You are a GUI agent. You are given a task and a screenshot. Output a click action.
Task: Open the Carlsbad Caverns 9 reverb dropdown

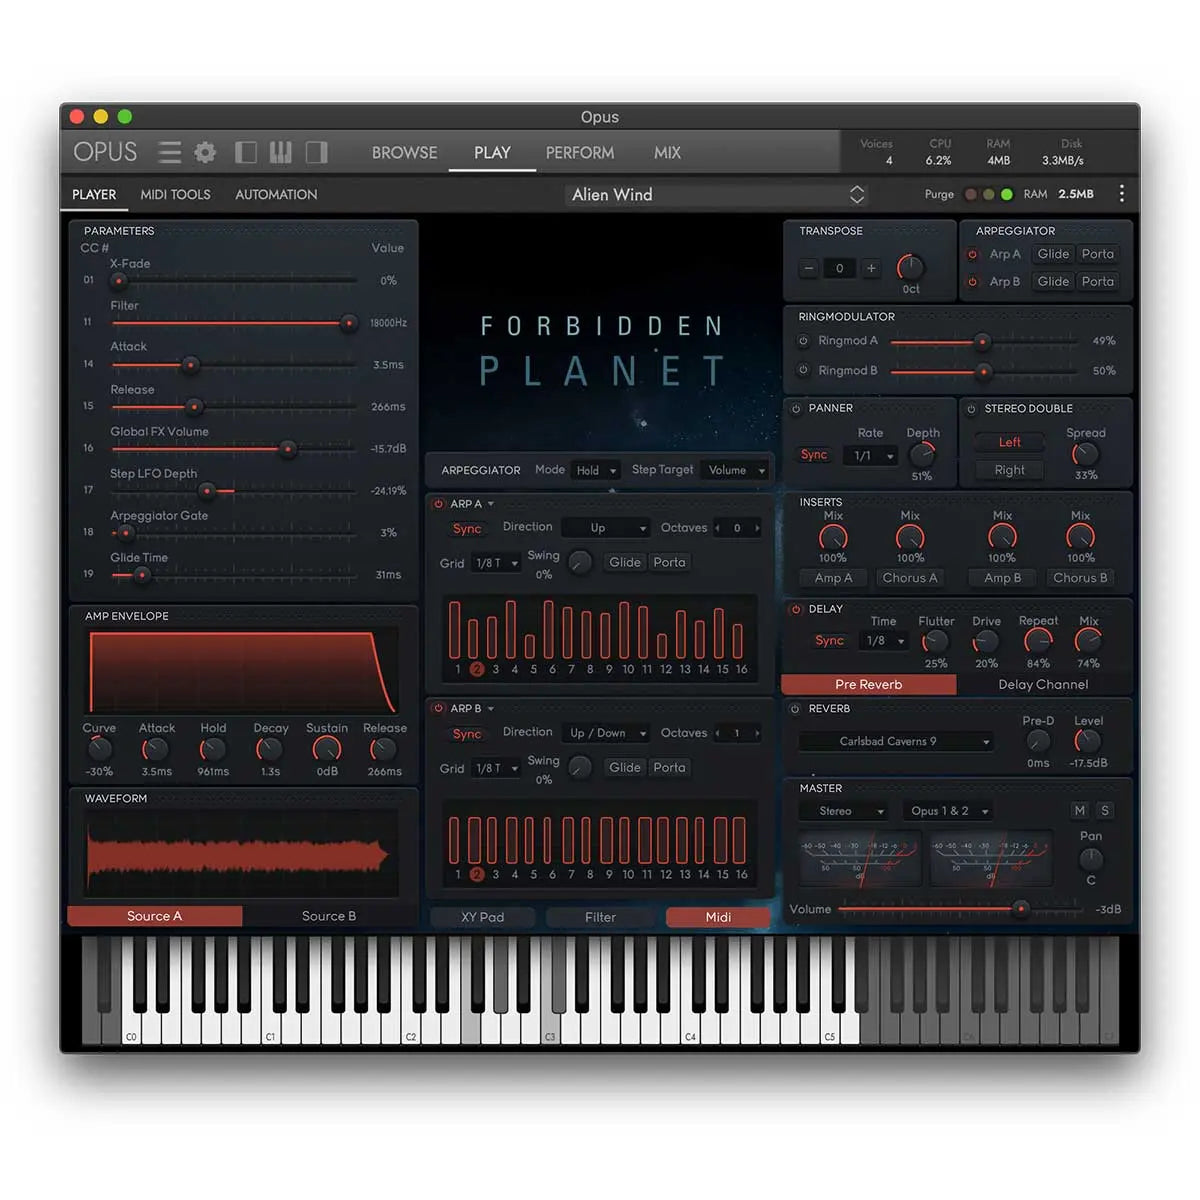tap(895, 741)
